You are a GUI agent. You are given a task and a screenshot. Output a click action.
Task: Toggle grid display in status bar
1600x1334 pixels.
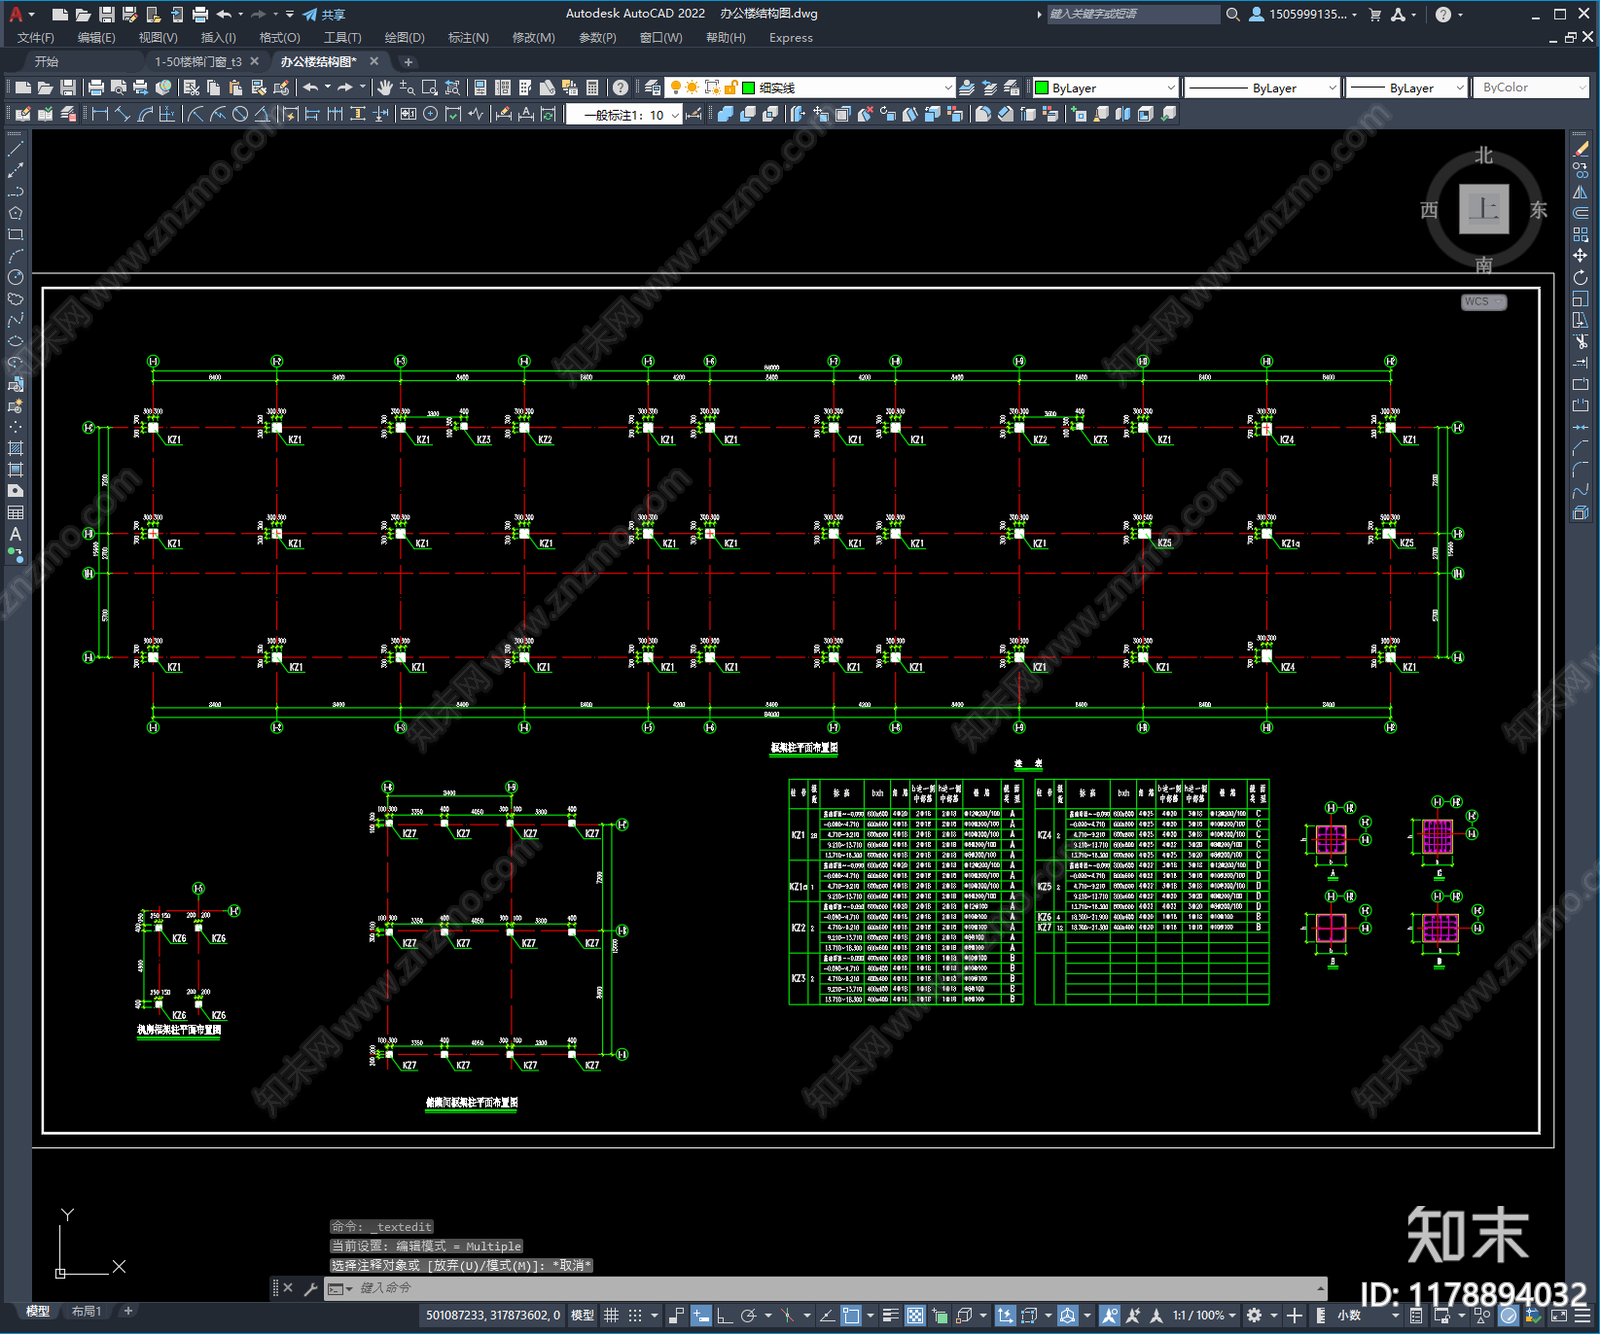611,1315
